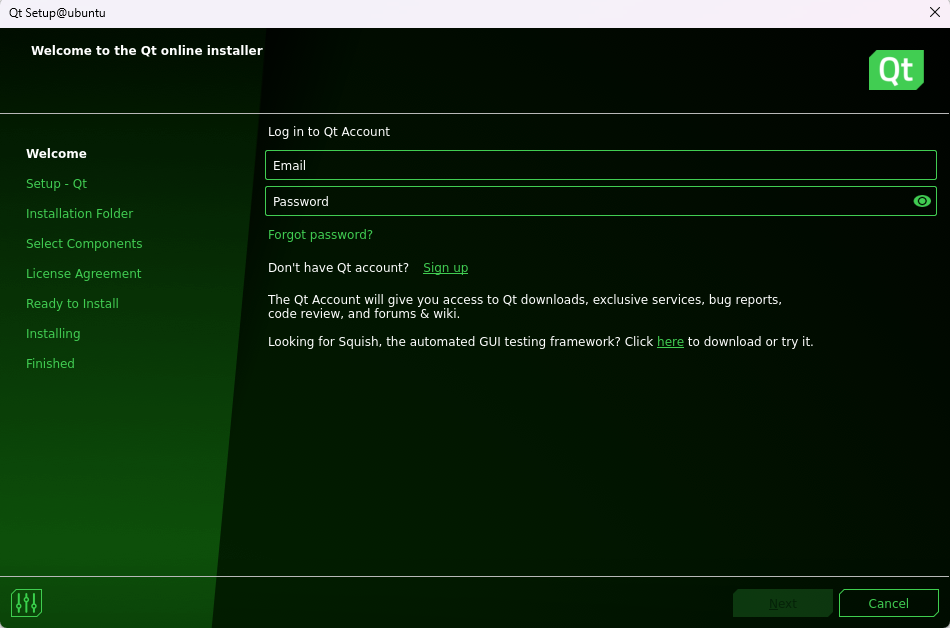950x628 pixels.
Task: Open the installer settings sliders icon
Action: click(x=26, y=603)
